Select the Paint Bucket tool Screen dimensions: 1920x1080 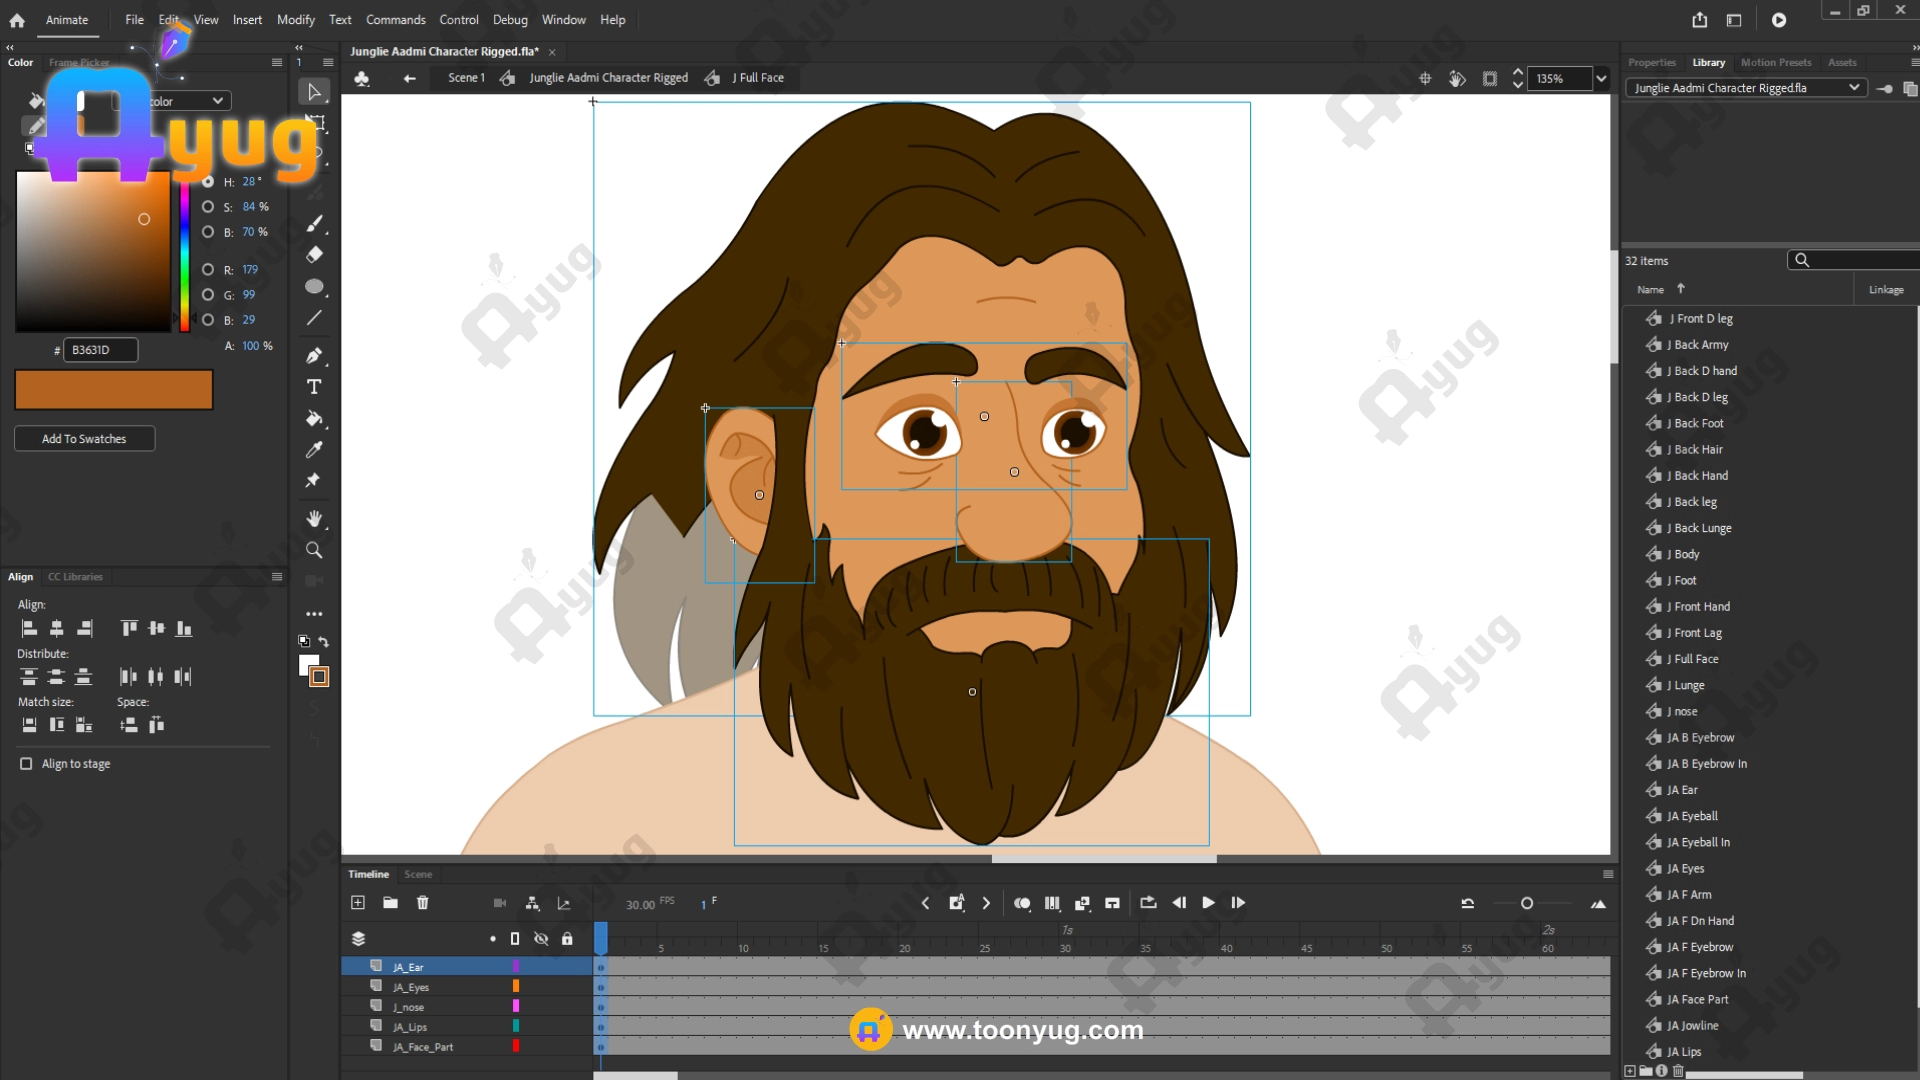pyautogui.click(x=314, y=418)
